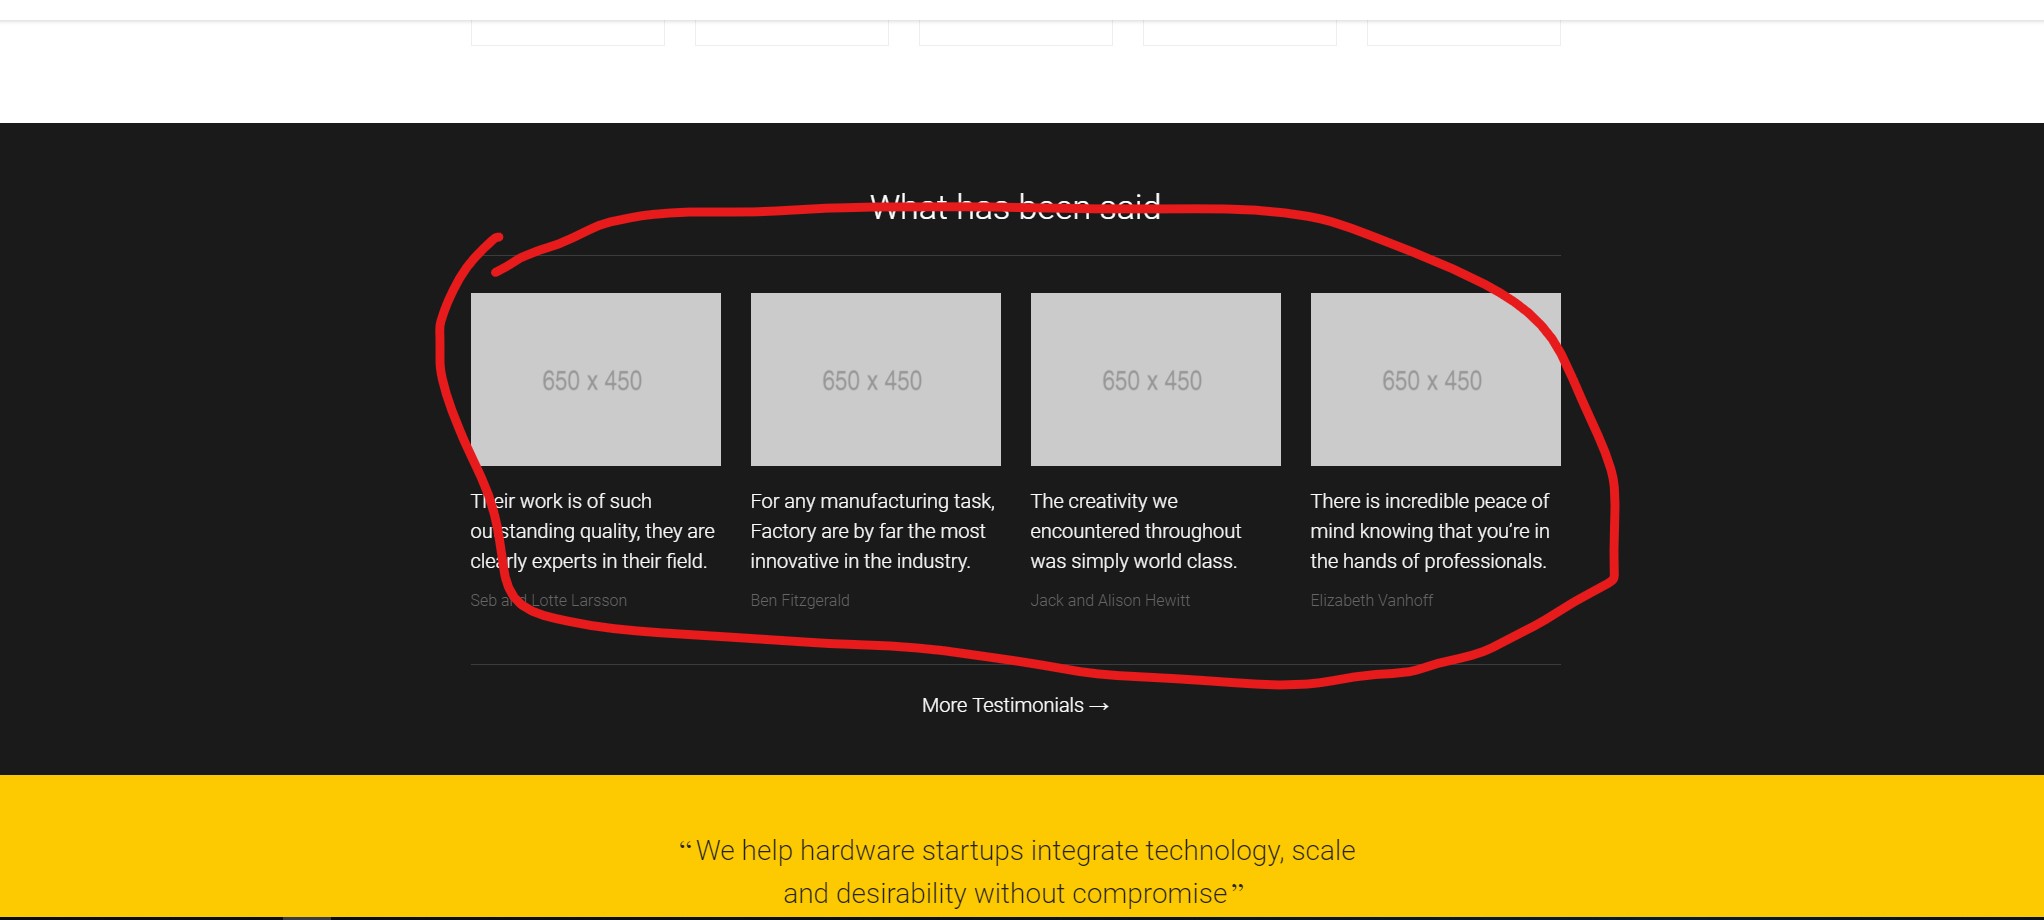This screenshot has width=2044, height=920.
Task: Open the More Testimonials link
Action: point(1003,706)
